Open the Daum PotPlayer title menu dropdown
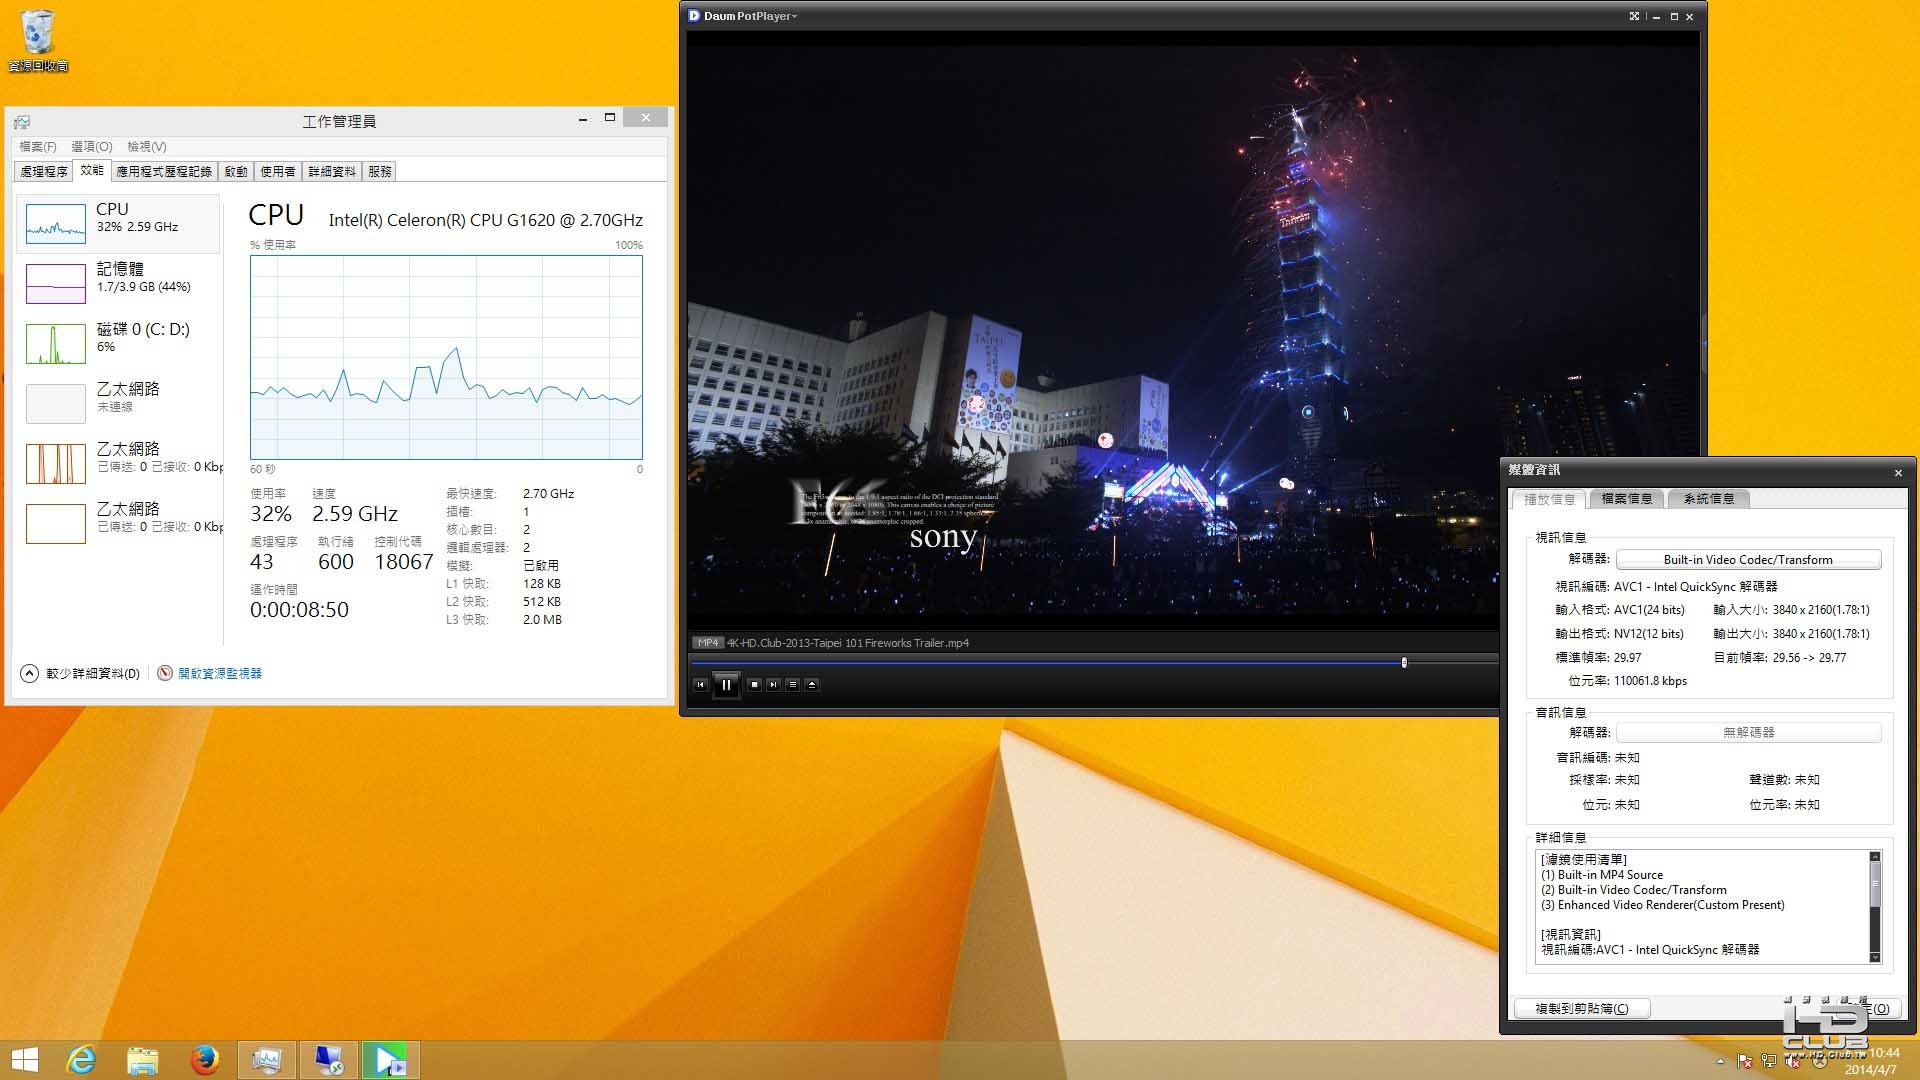 [x=750, y=16]
